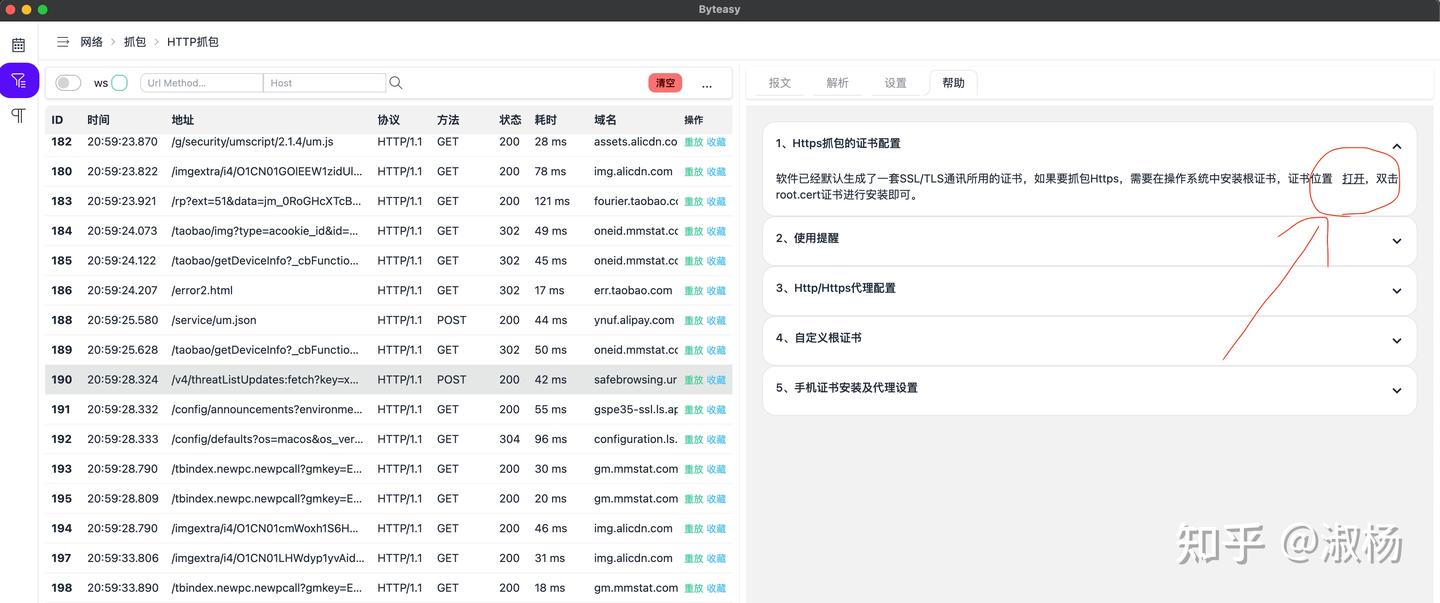This screenshot has height=603, width=1440.
Task: Click the red 清空 clear button
Action: click(x=665, y=83)
